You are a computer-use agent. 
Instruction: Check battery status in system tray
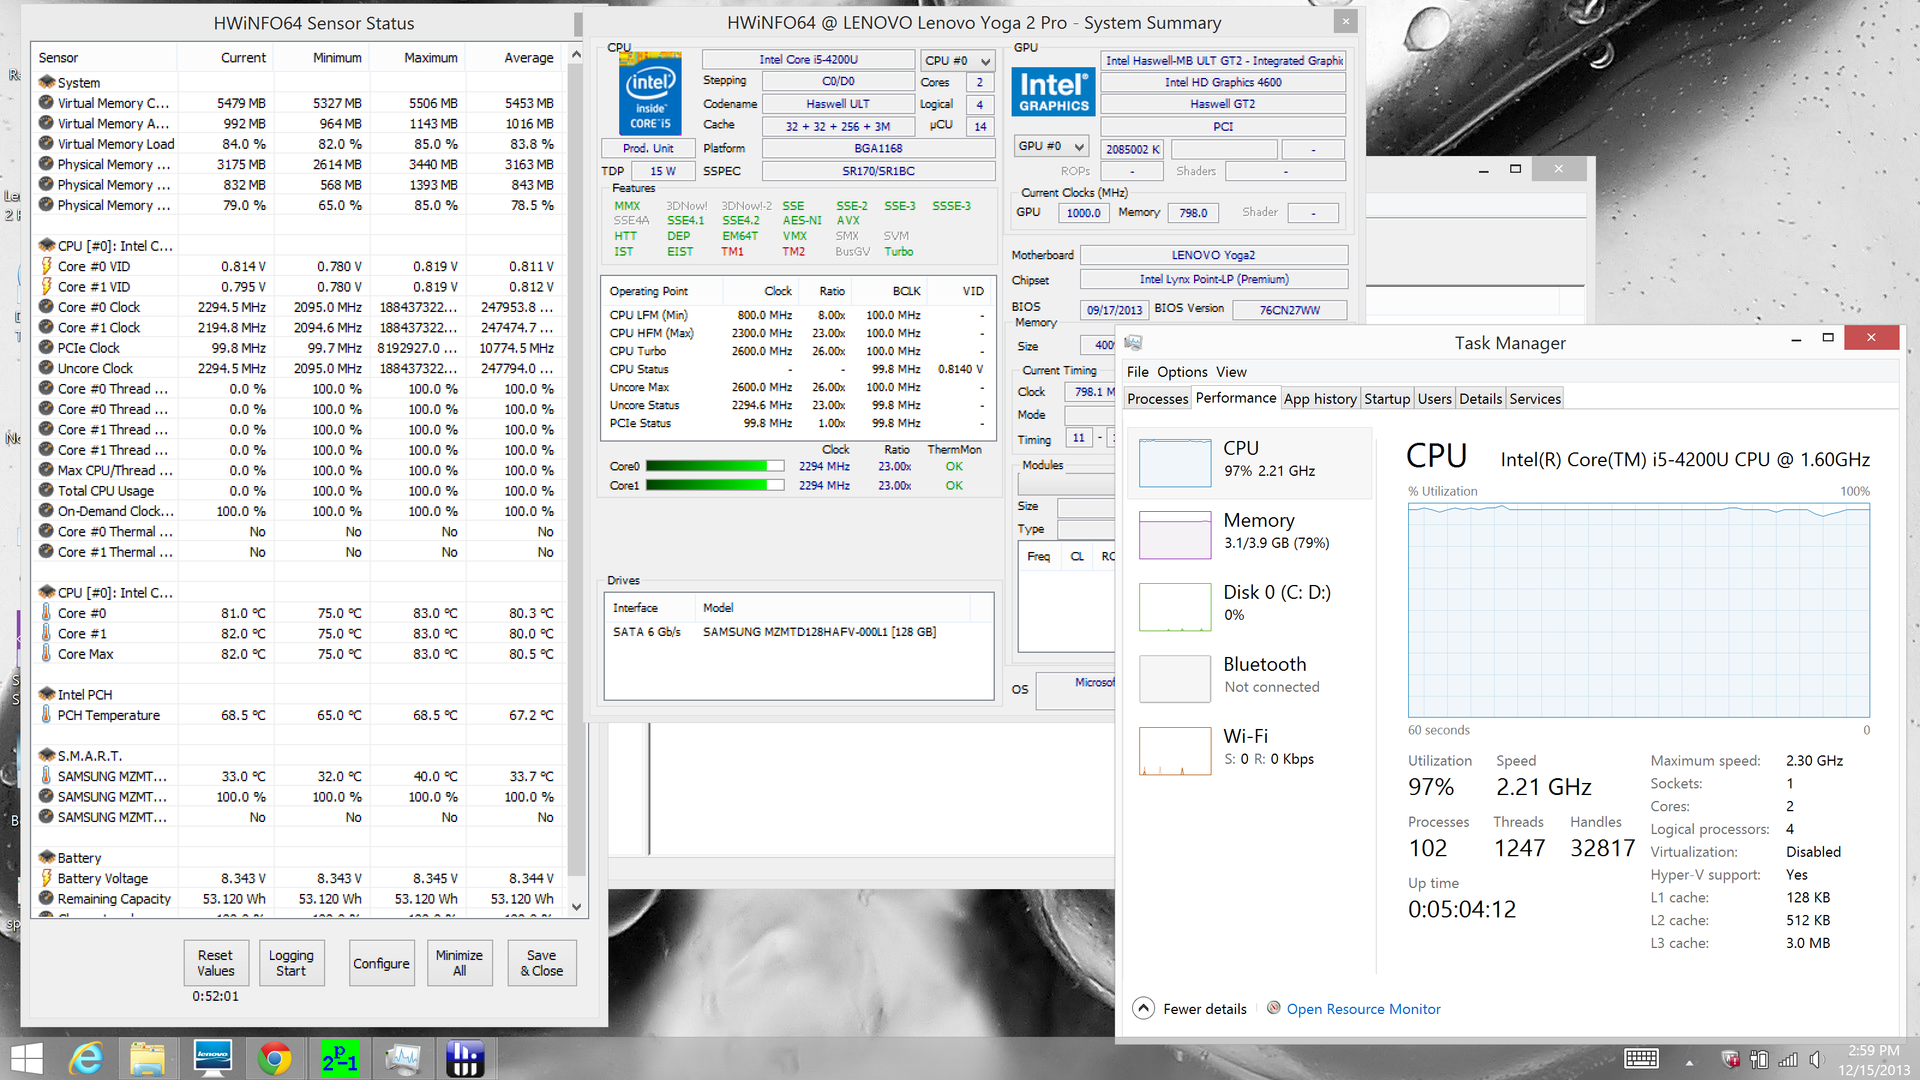click(1759, 1060)
